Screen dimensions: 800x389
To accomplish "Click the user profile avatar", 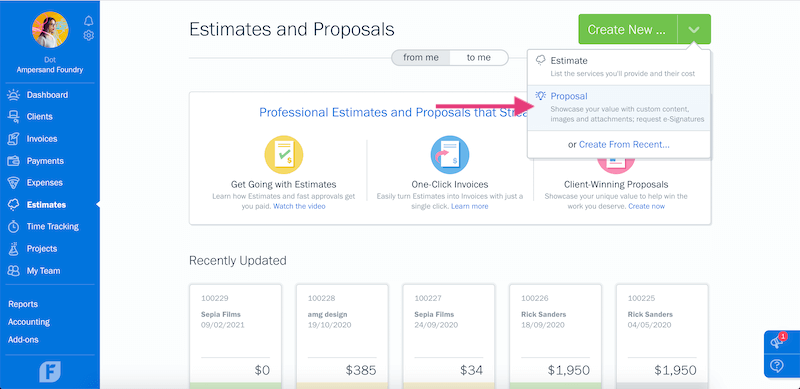I will click(x=50, y=30).
